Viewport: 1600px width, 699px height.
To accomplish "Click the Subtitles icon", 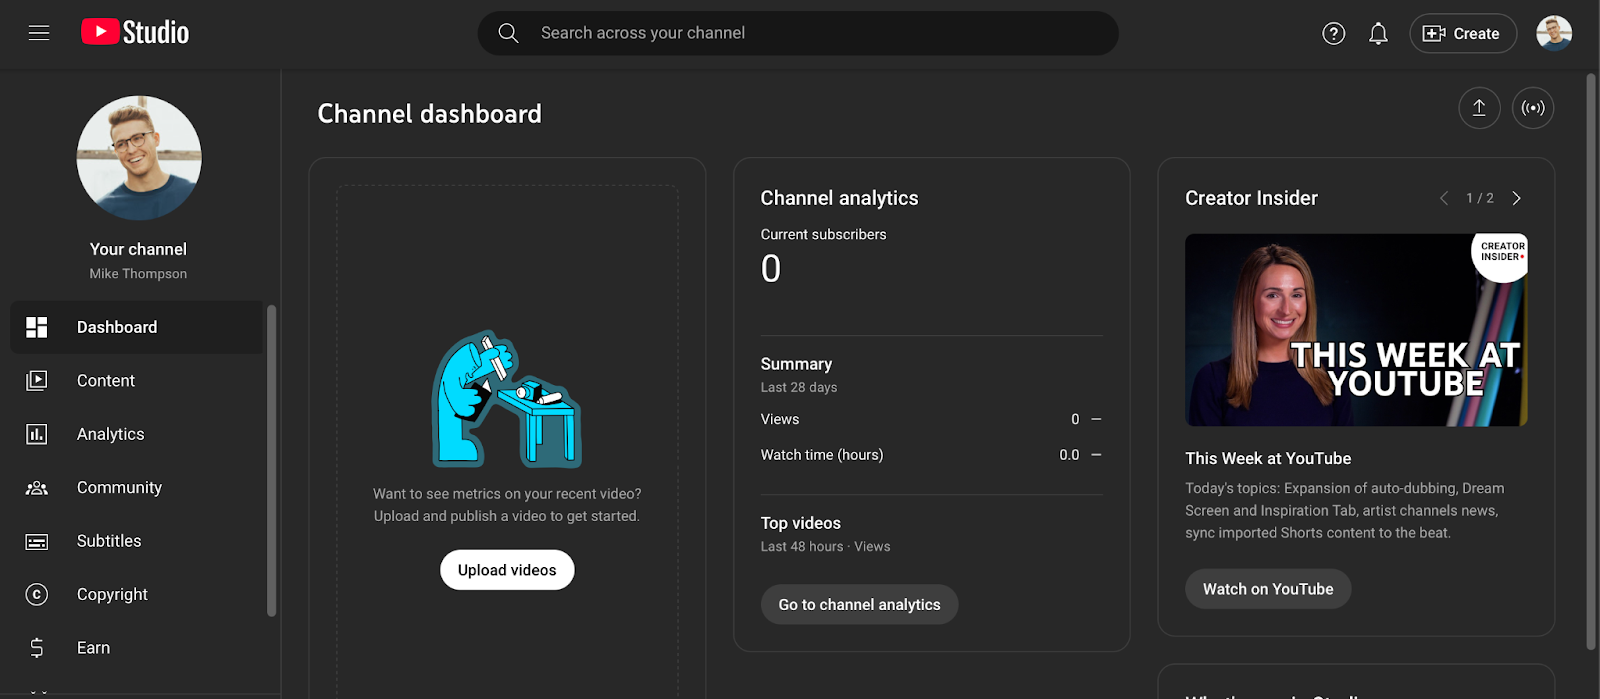I will [37, 541].
